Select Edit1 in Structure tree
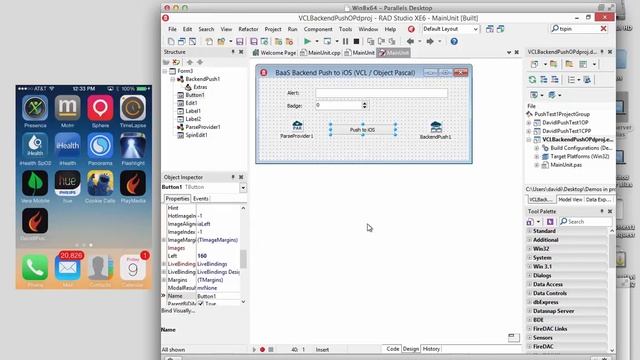Viewport: 640px width, 360px height. click(x=191, y=103)
